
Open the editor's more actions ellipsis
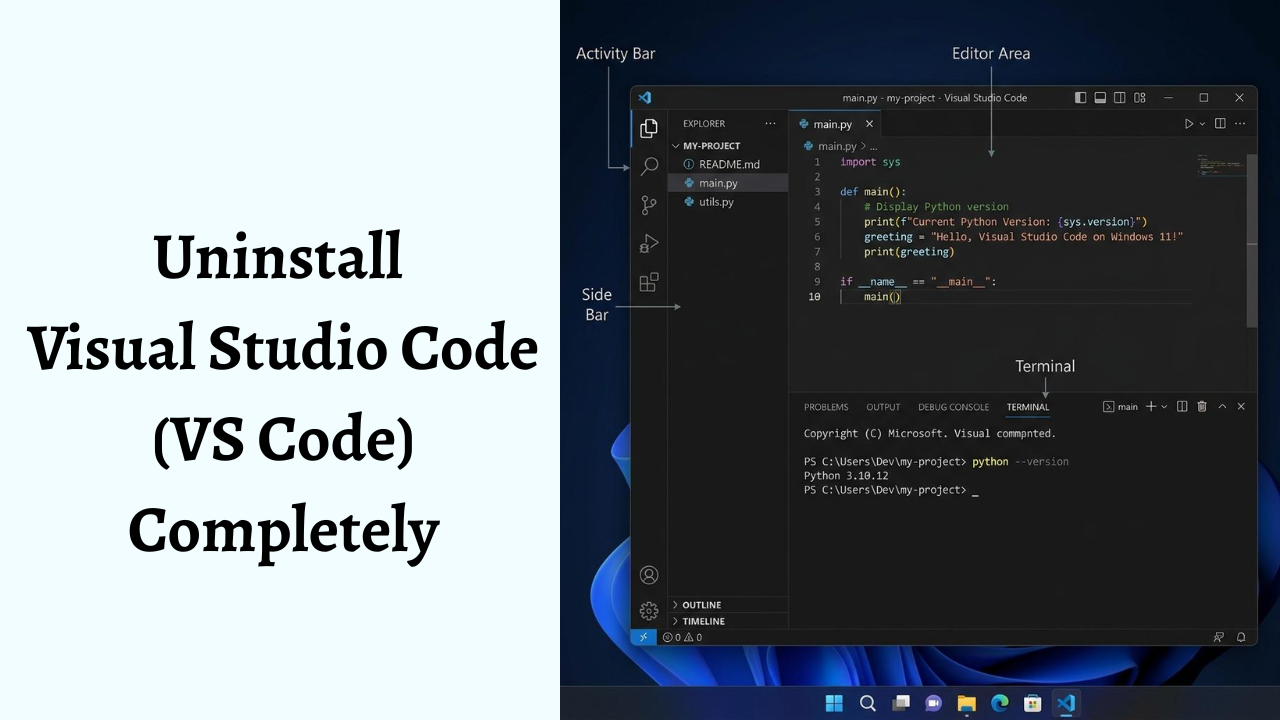pyautogui.click(x=1240, y=124)
